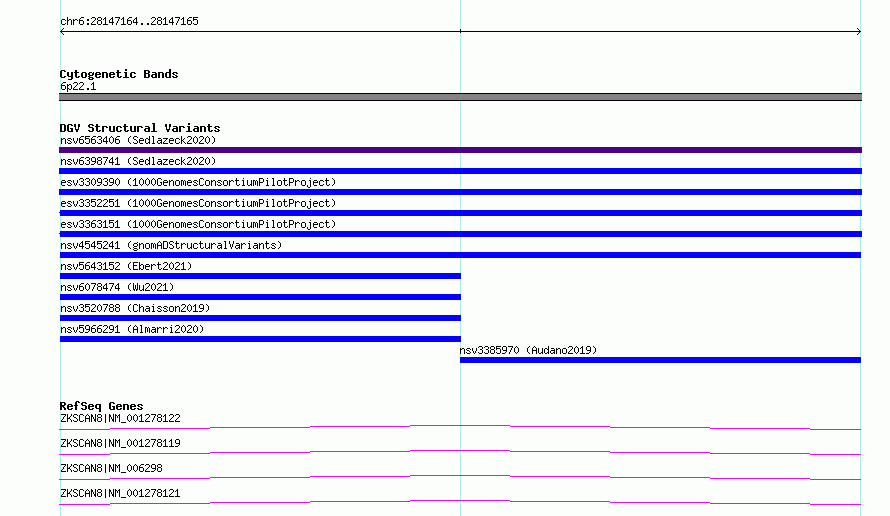Click the blue nsv4545241 variant bar
Image resolution: width=890 pixels, height=516 pixels.
point(460,255)
